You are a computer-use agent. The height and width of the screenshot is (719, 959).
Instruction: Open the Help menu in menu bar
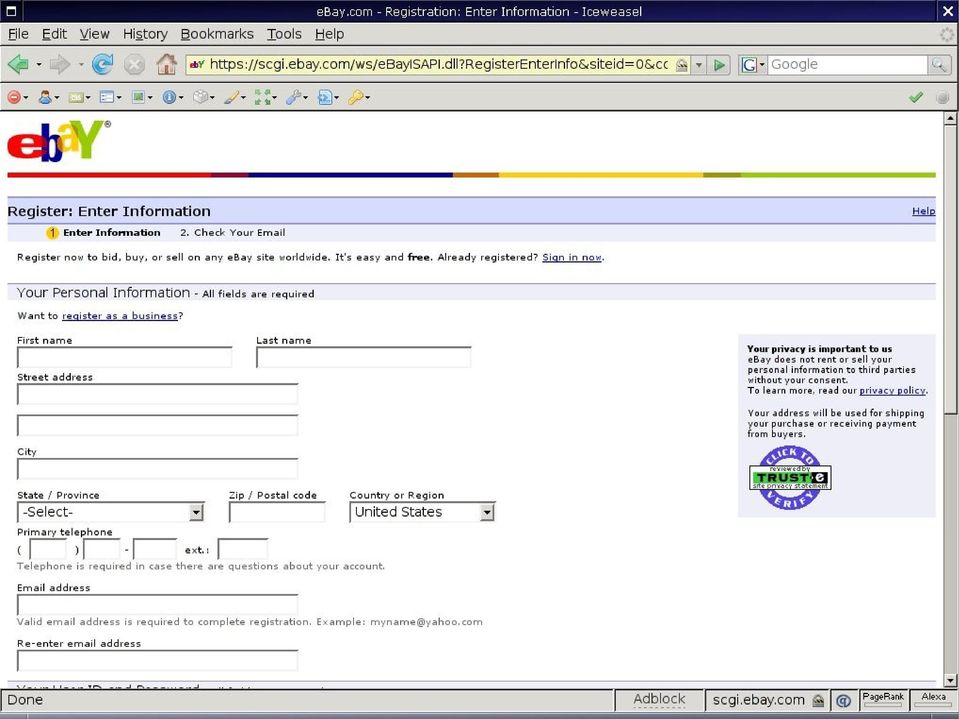click(x=329, y=34)
